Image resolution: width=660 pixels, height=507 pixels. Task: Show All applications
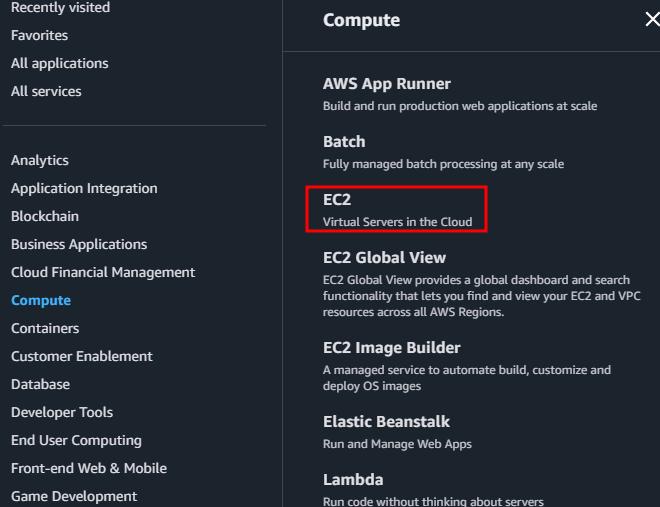click(x=59, y=63)
